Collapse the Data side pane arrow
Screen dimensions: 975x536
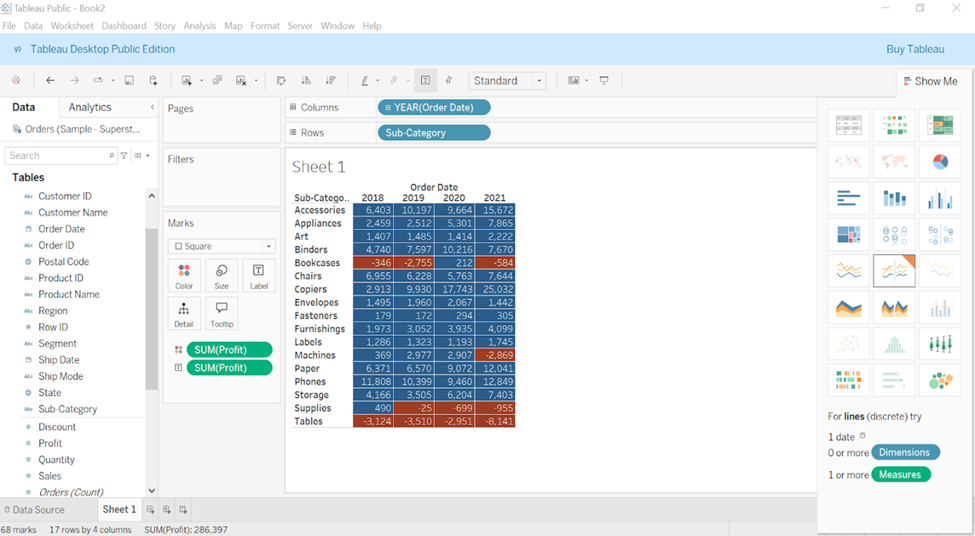click(152, 107)
